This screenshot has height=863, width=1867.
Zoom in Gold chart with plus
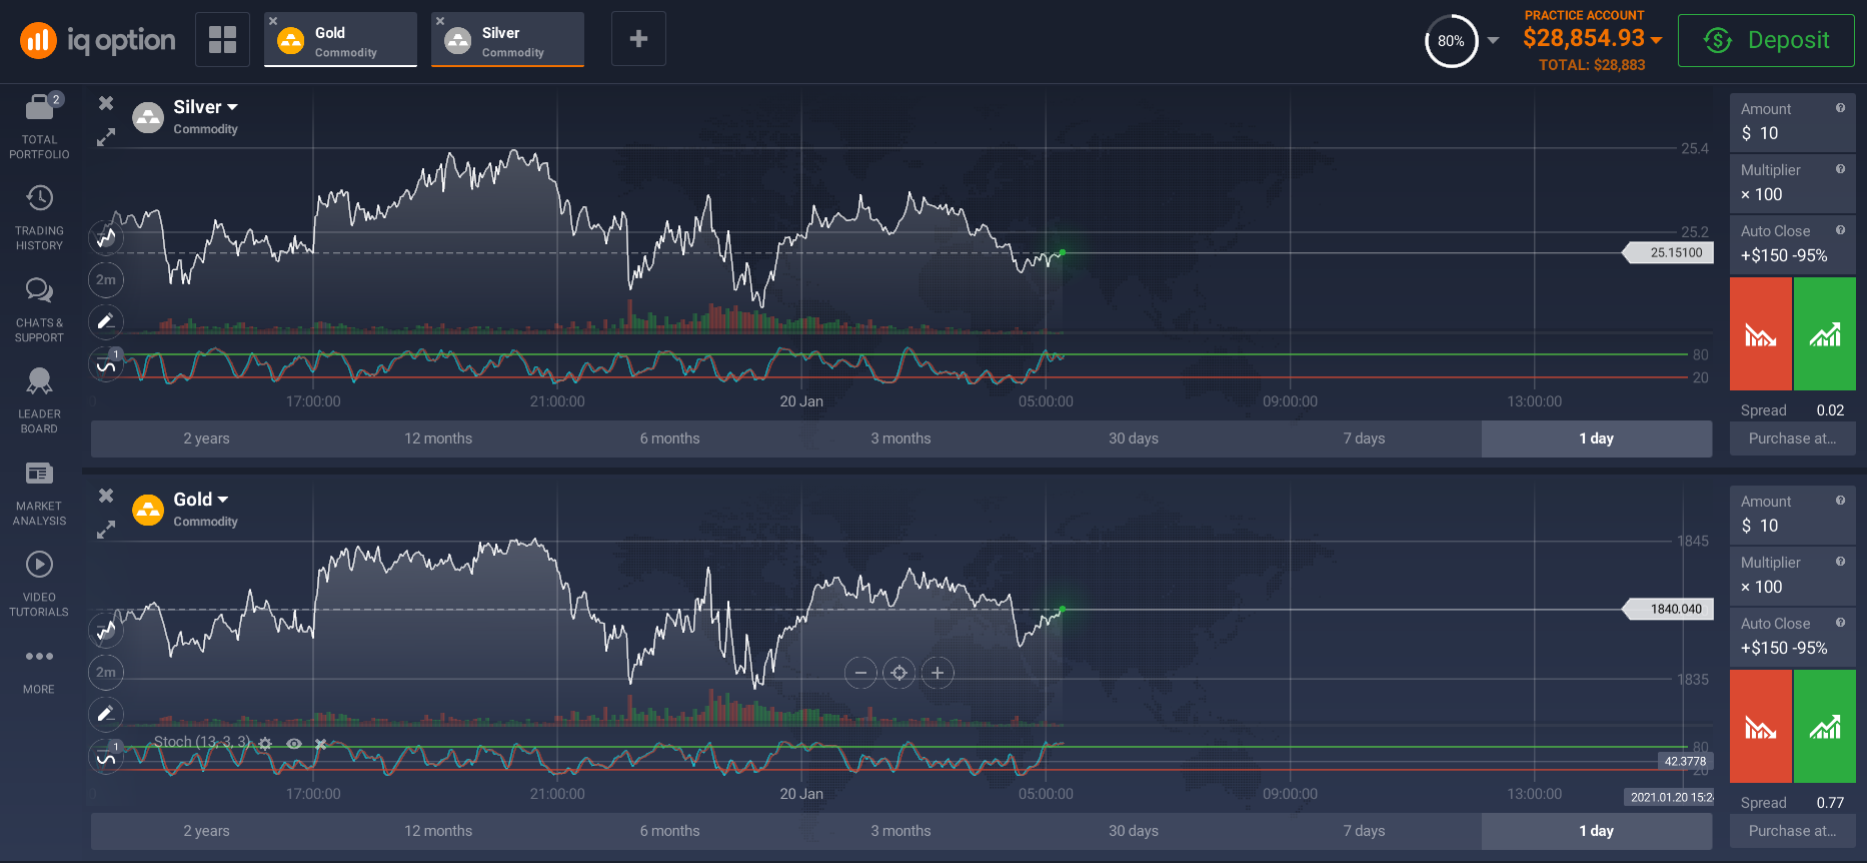(x=937, y=673)
